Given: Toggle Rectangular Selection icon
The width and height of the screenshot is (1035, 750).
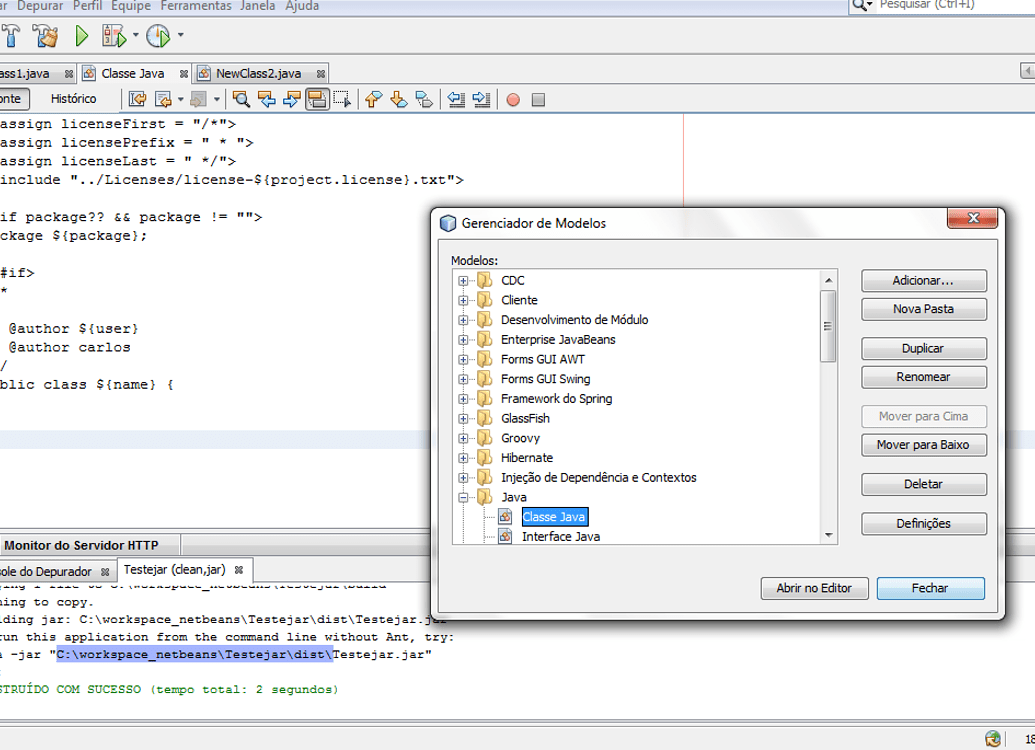Looking at the screenshot, I should (342, 100).
